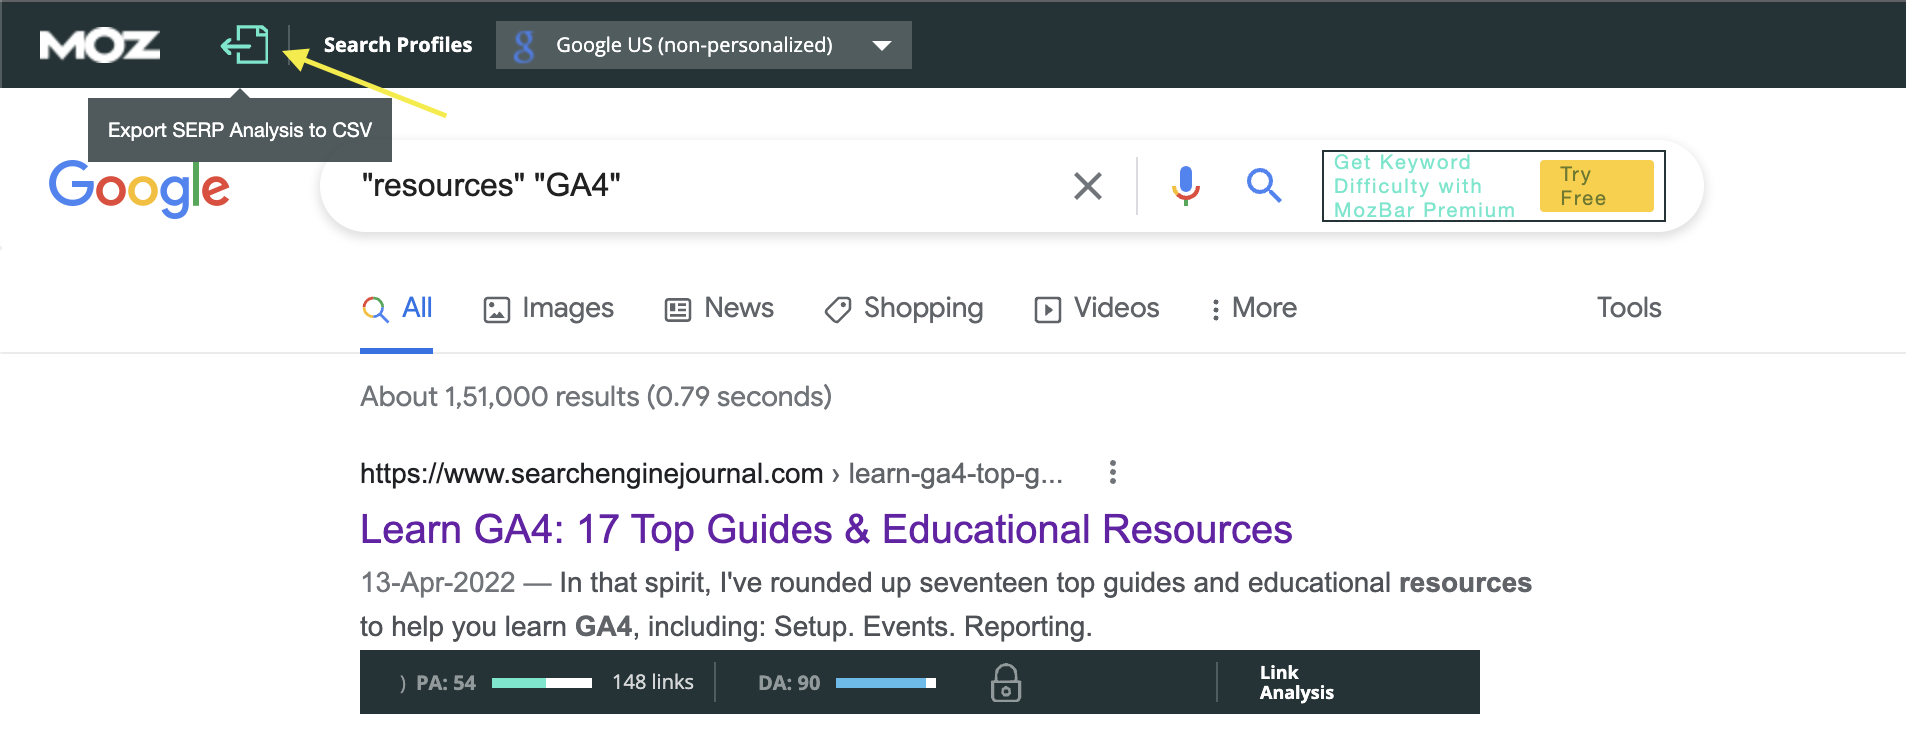Switch to the Images tab

tap(548, 308)
